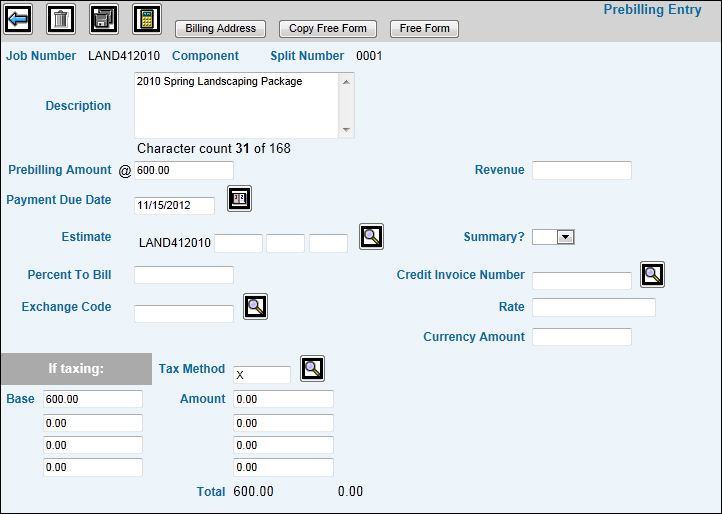Viewport: 722px width, 514px height.
Task: Click the save disk icon
Action: point(104,19)
